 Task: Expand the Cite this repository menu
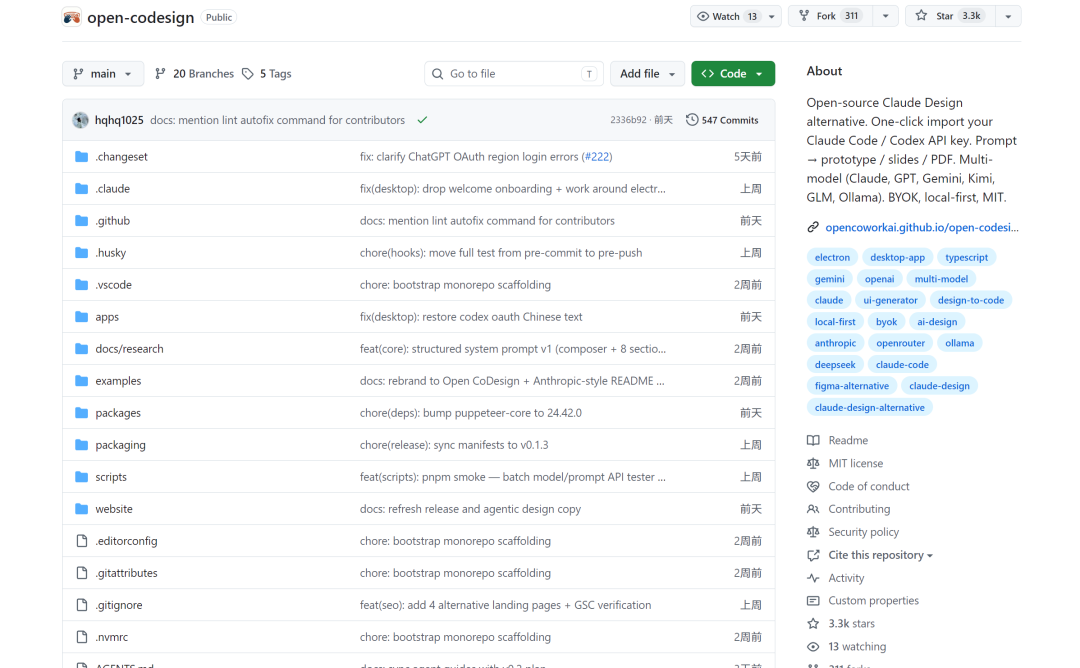(x=880, y=555)
